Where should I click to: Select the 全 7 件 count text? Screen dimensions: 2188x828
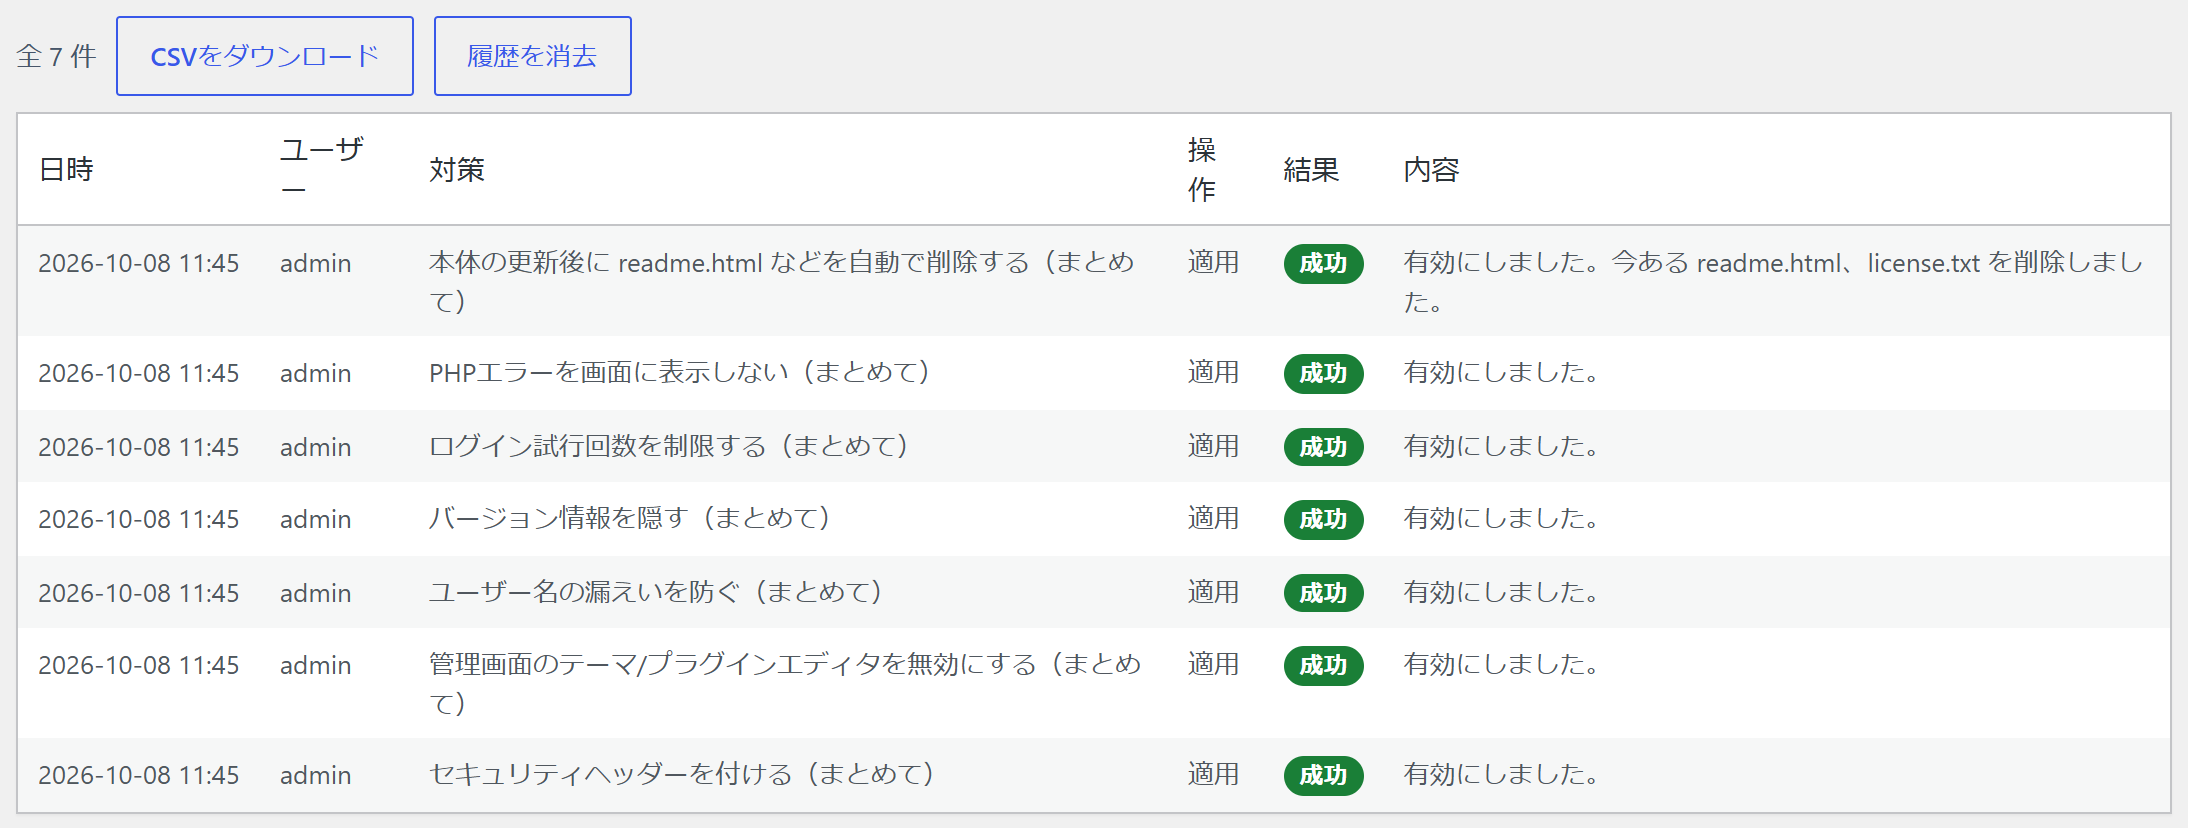coord(56,56)
